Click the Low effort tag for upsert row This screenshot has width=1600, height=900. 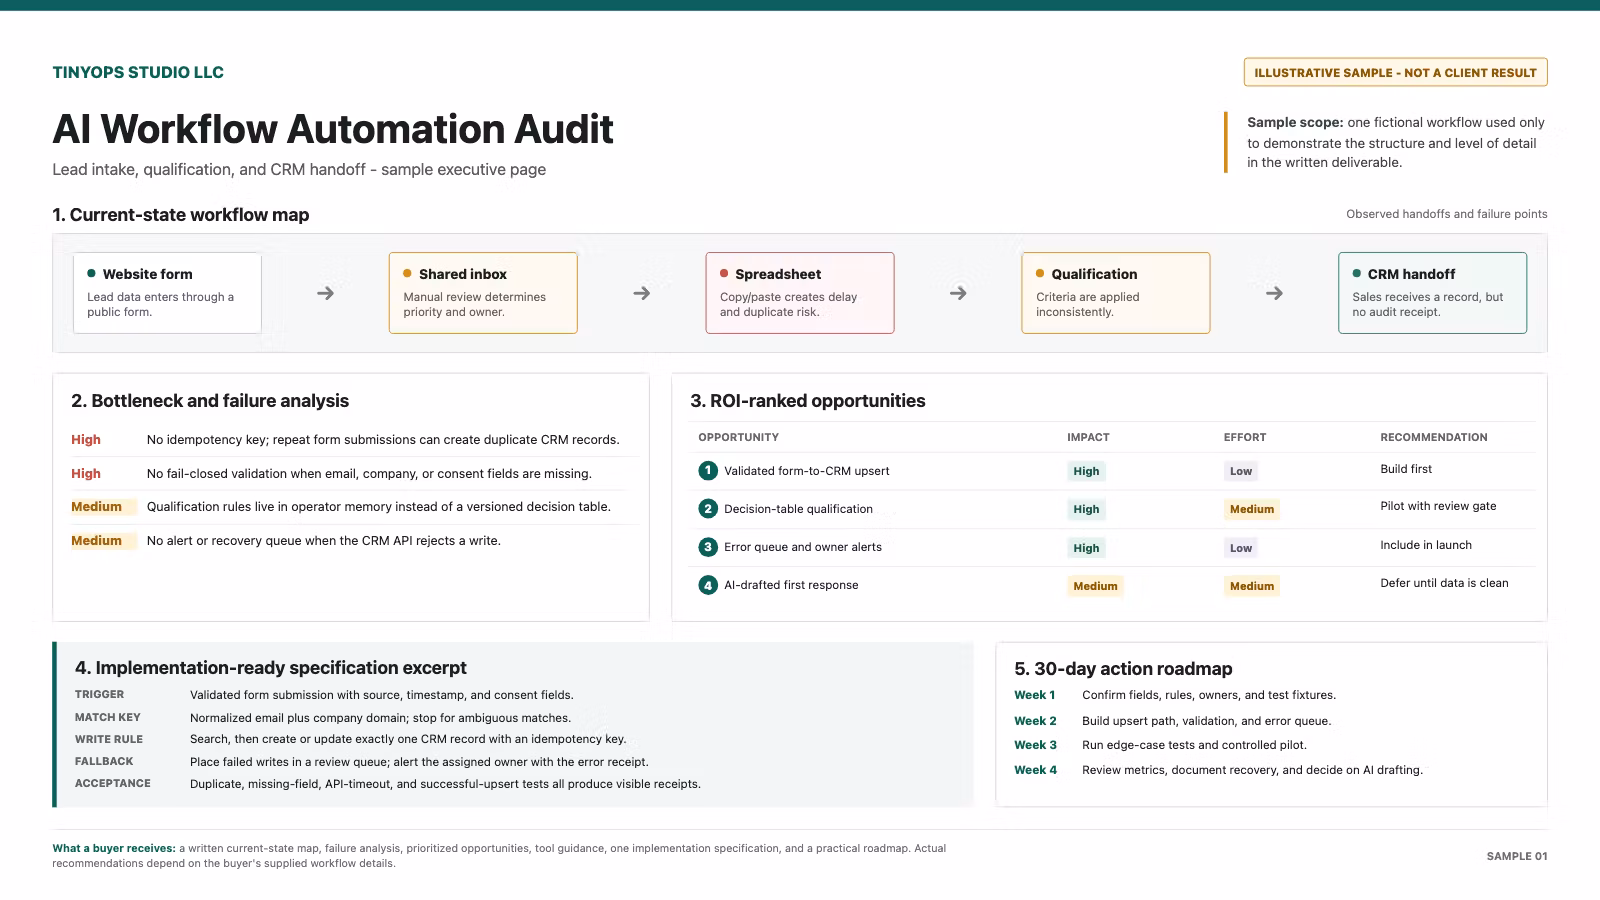pos(1241,471)
